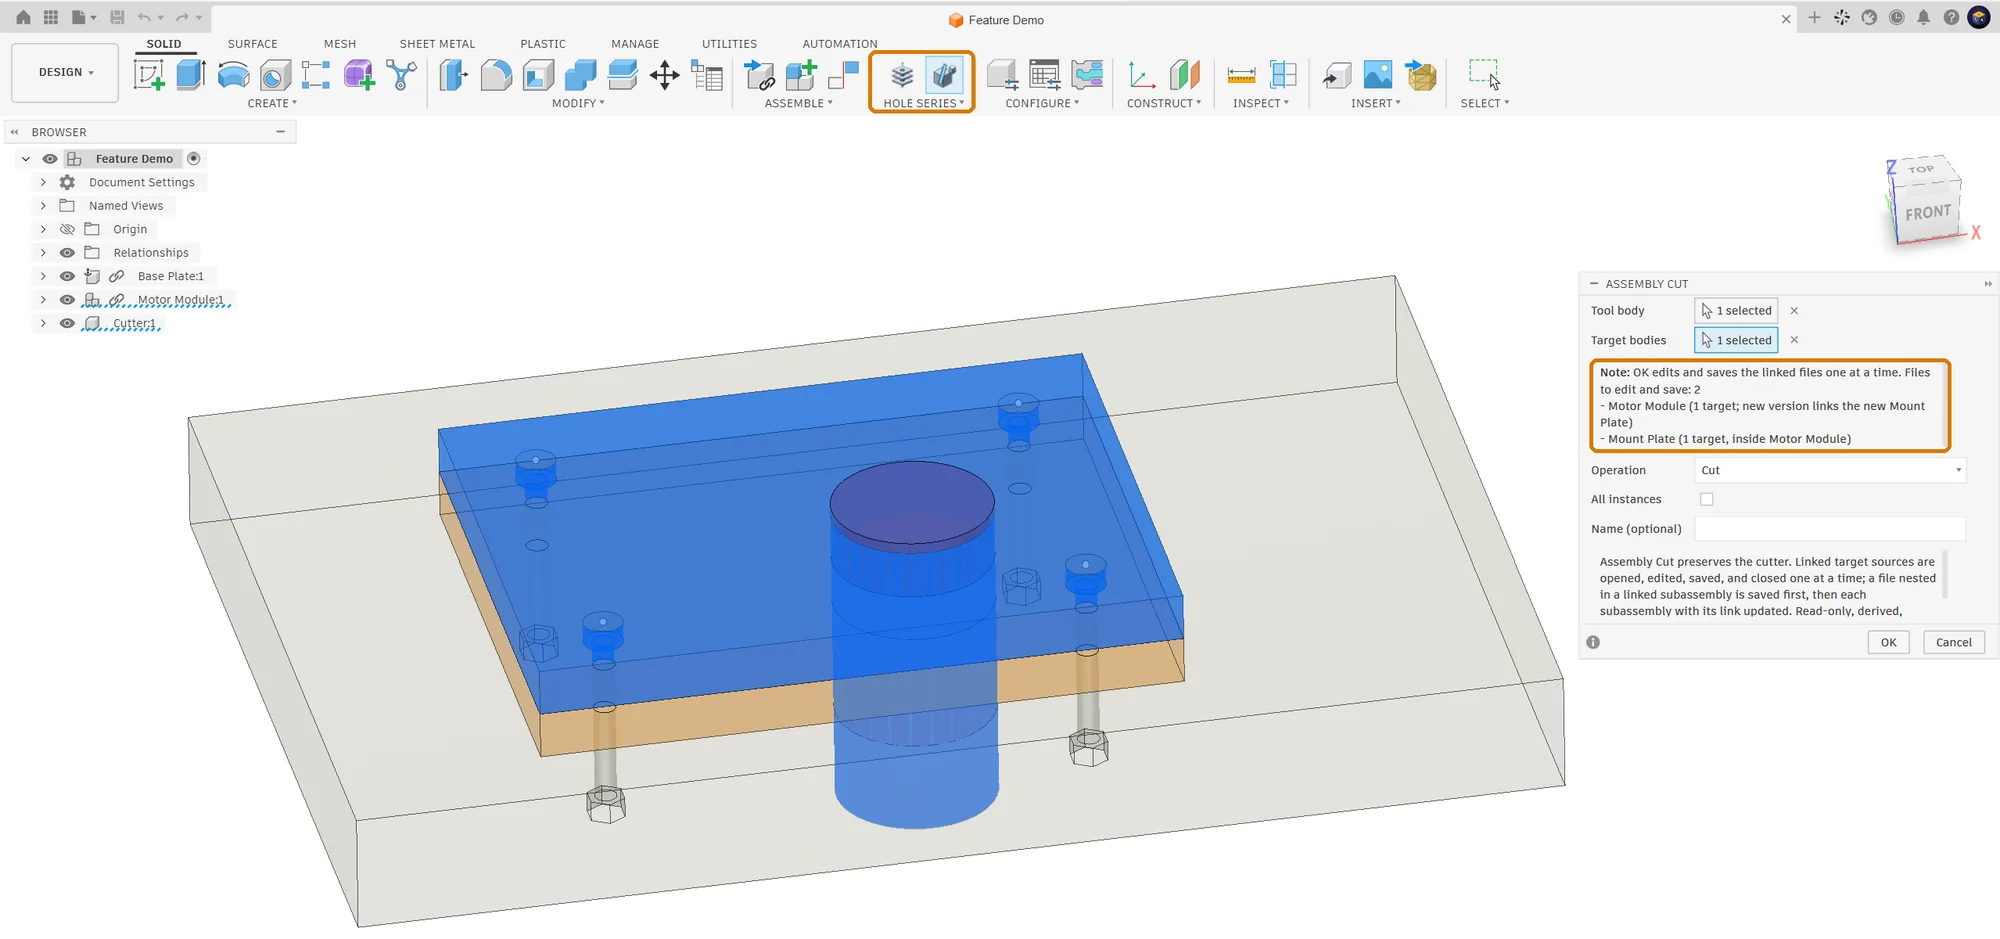Image resolution: width=2000 pixels, height=939 pixels.
Task: Expand Named Views node
Action: pyautogui.click(x=43, y=206)
